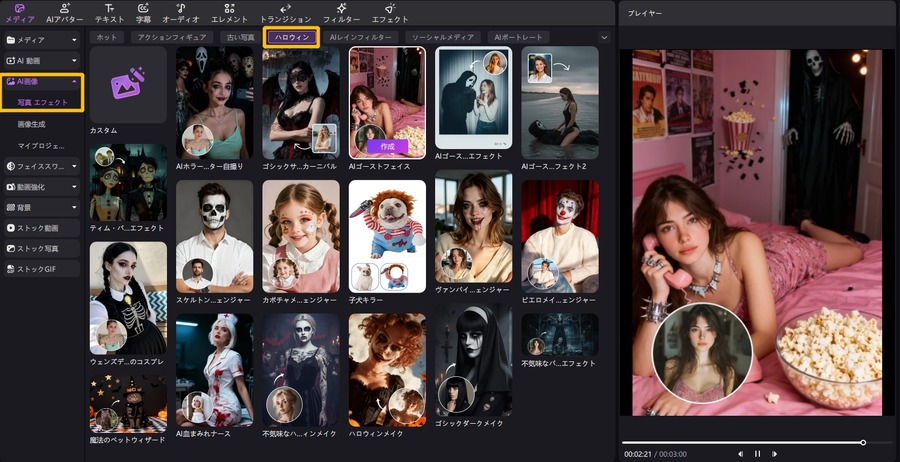Open the フィルター sparkle icon
This screenshot has height=462, width=900.
pyautogui.click(x=341, y=8)
